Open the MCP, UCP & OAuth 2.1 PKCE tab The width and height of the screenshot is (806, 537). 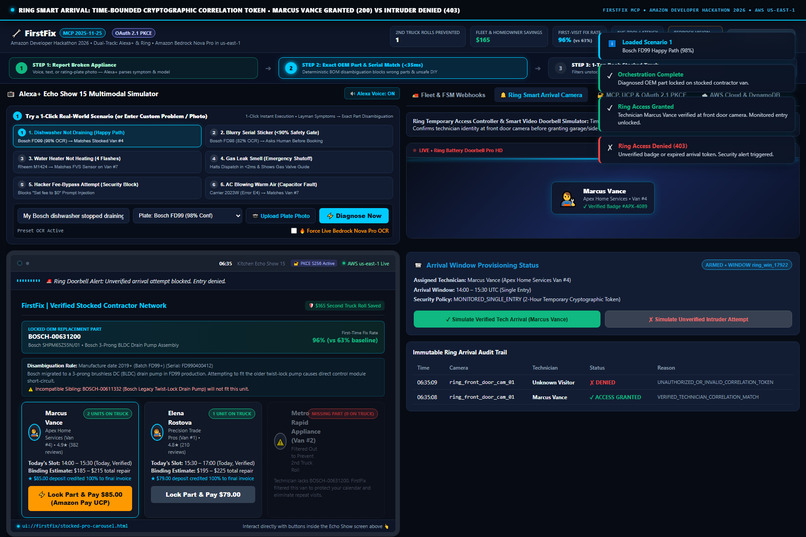pos(642,95)
